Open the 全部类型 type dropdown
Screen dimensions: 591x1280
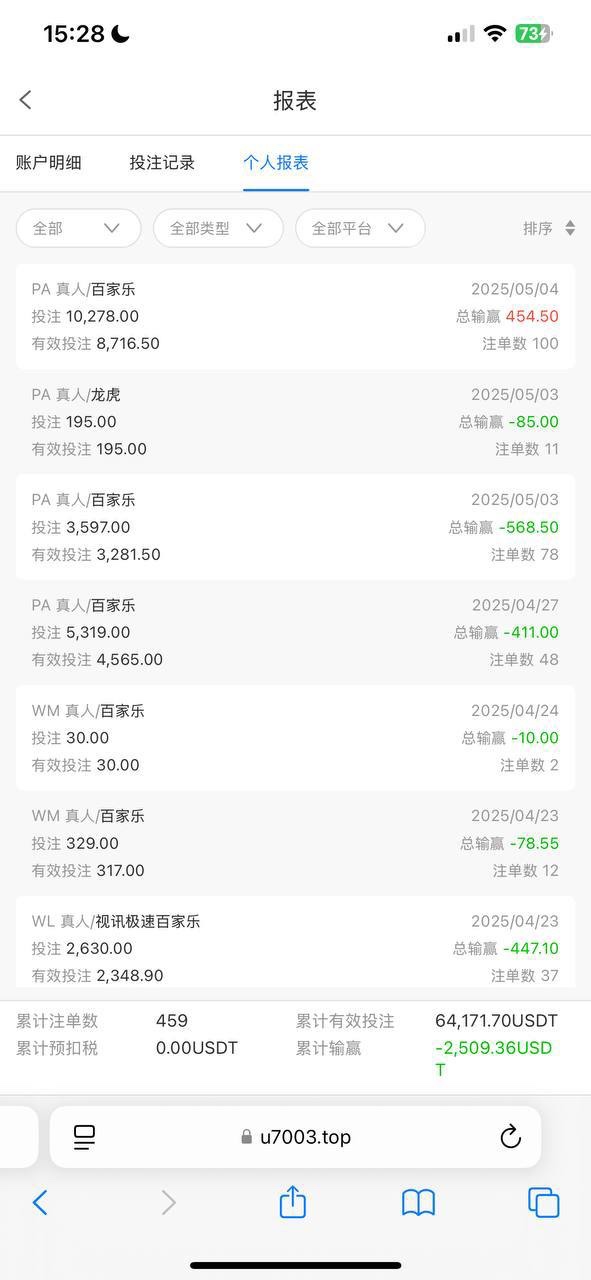[x=218, y=228]
